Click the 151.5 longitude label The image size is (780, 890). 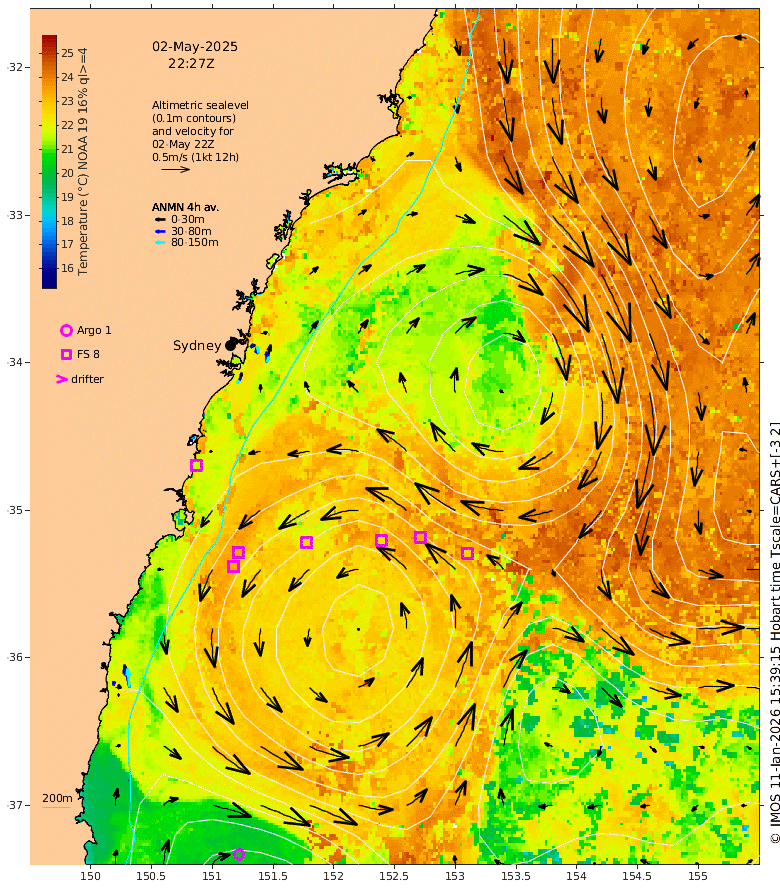point(272,876)
